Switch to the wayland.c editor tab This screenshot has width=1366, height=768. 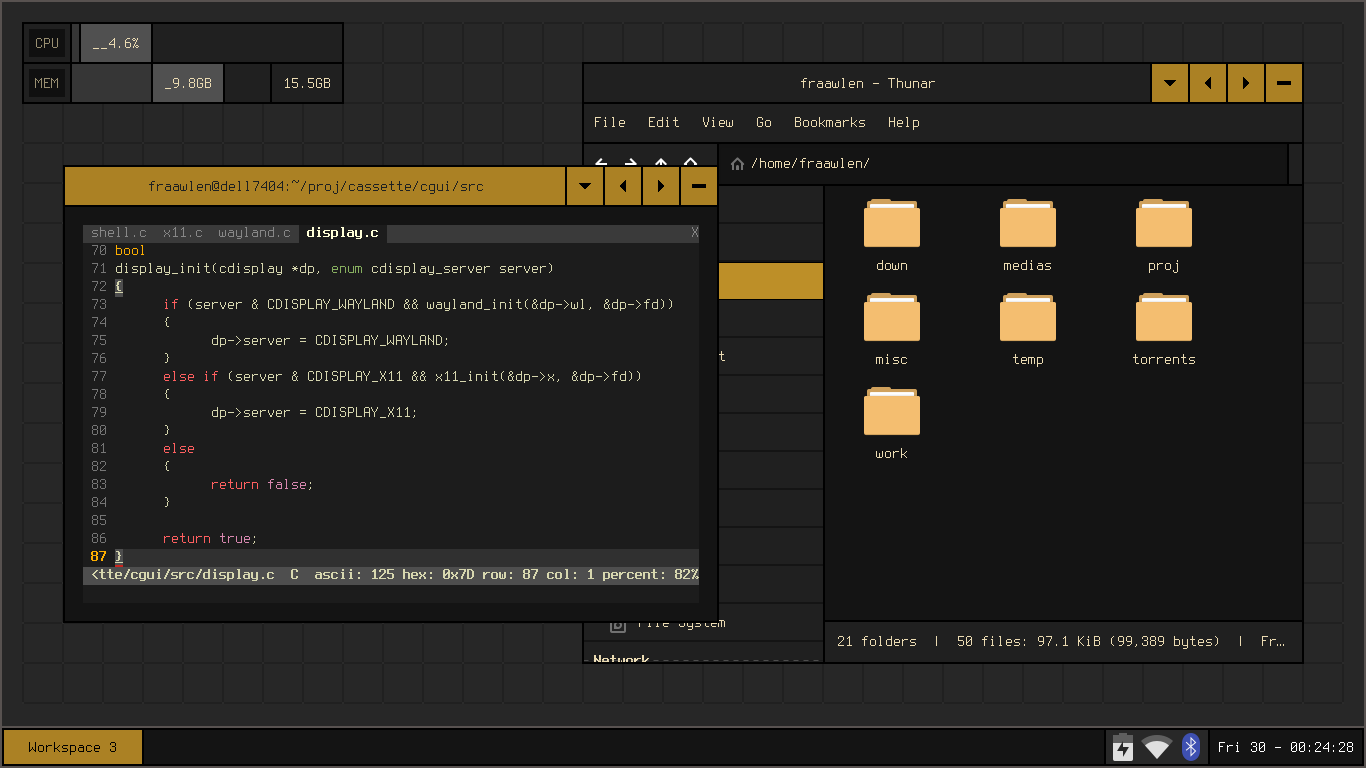pyautogui.click(x=254, y=233)
